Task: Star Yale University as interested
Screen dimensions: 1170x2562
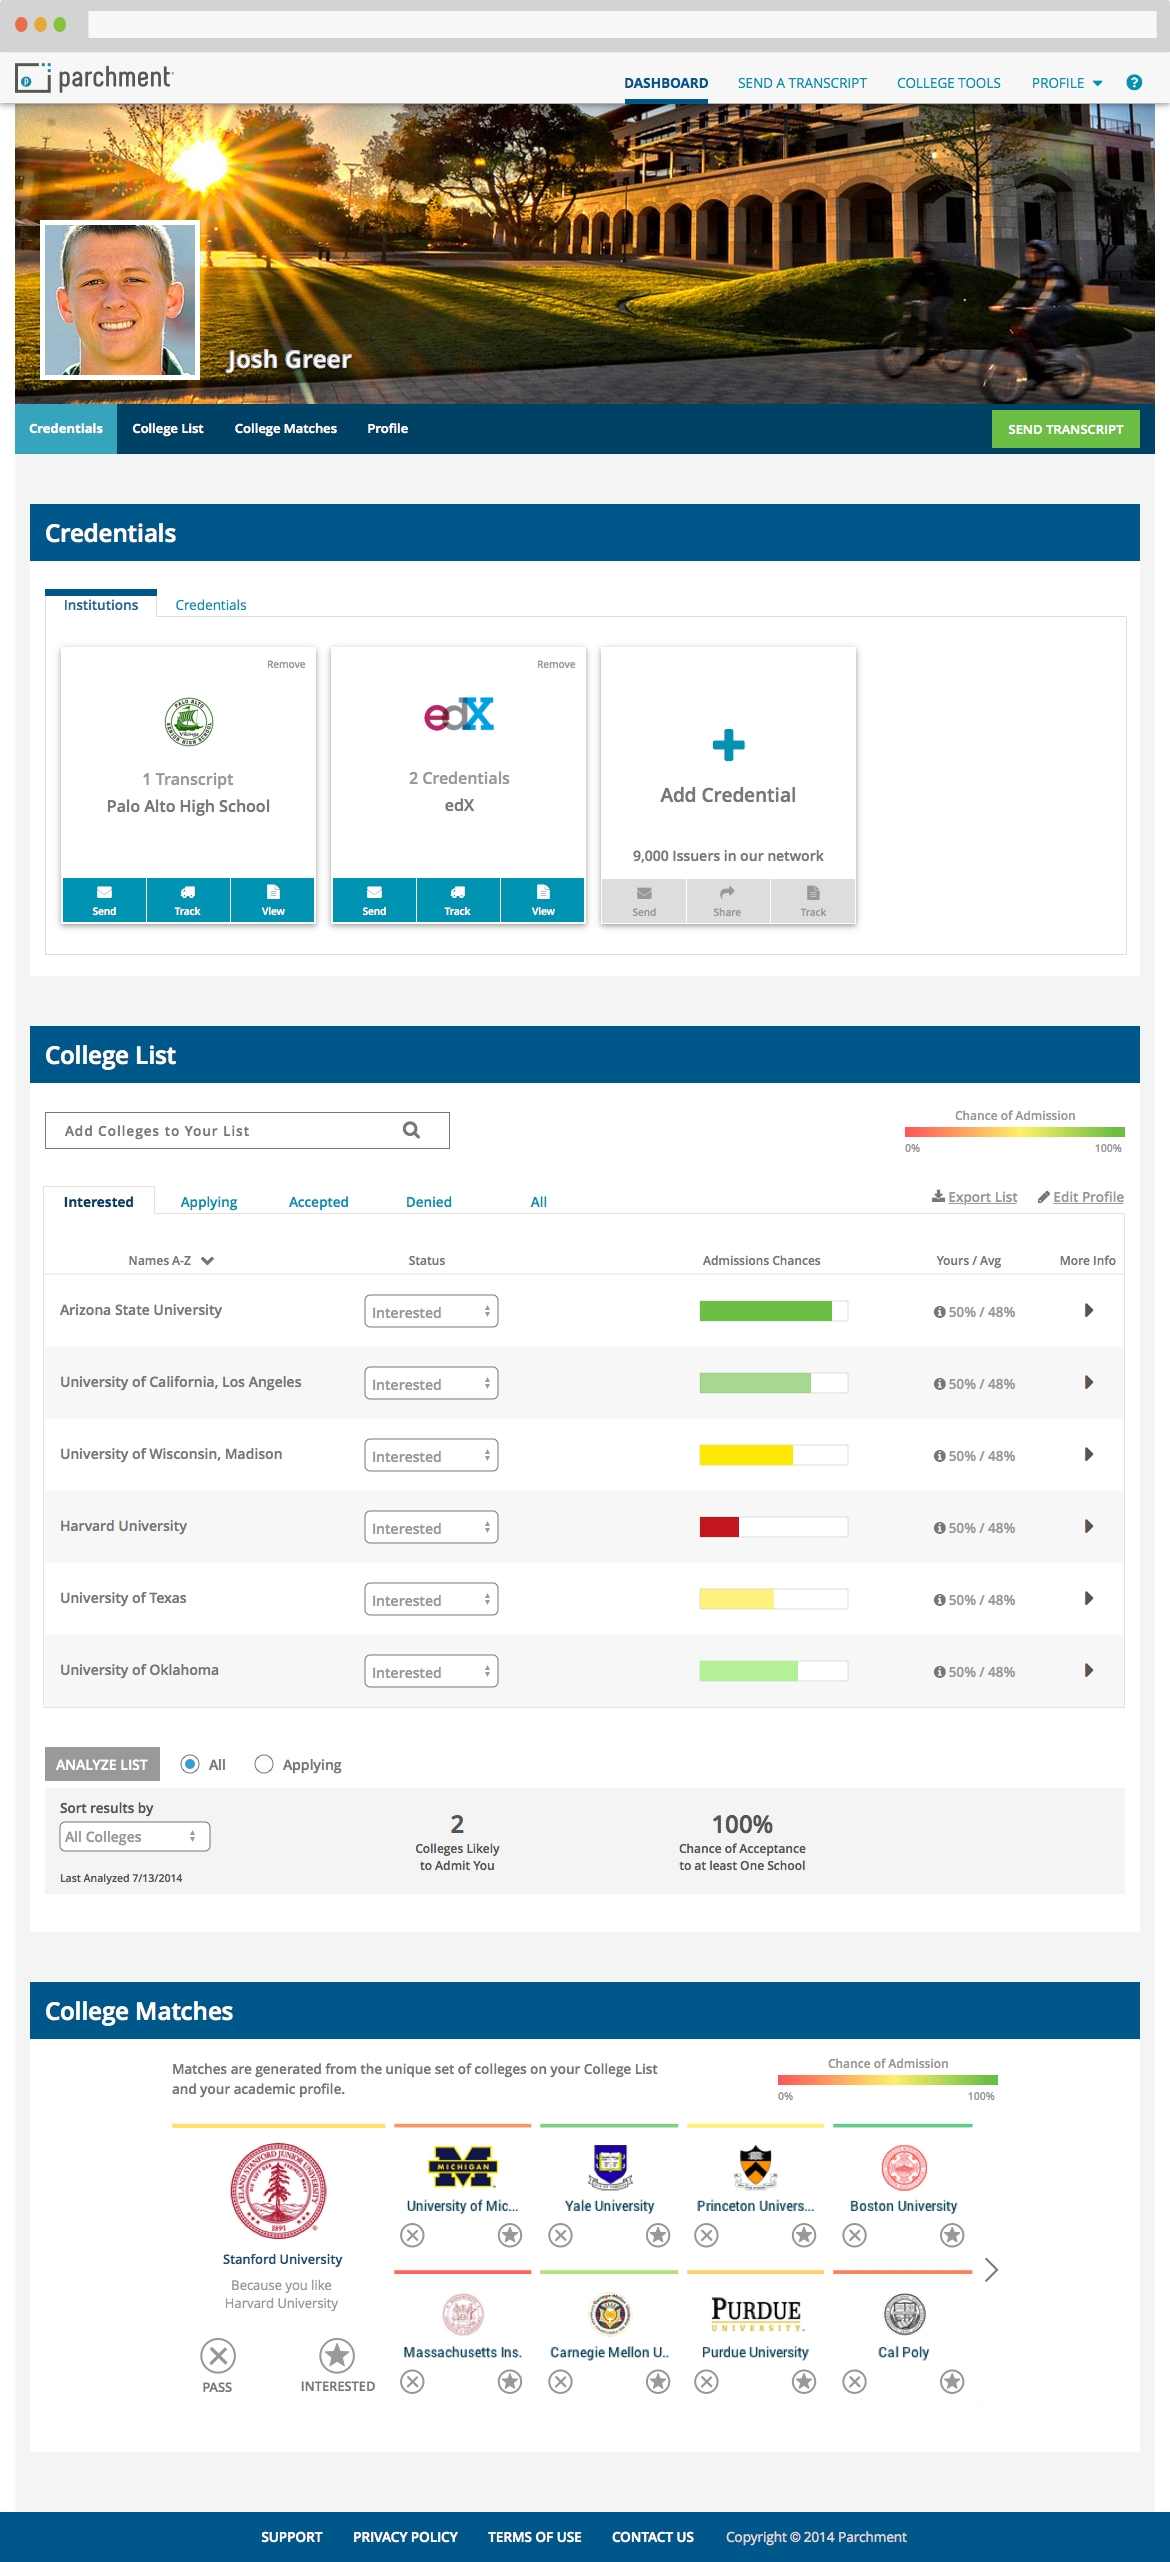Action: click(x=658, y=2235)
